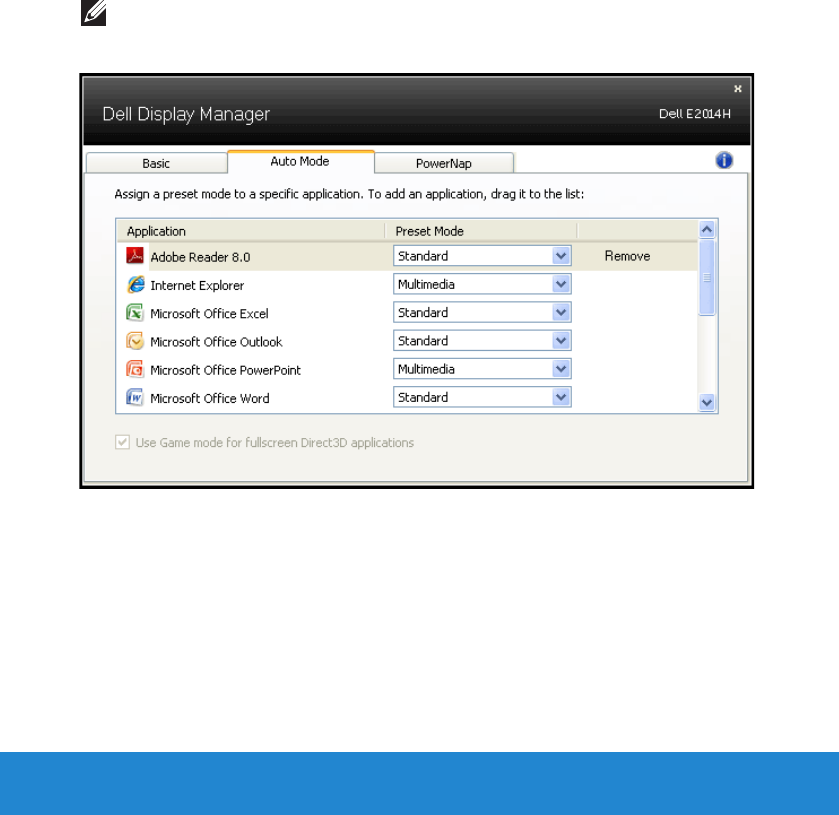Click the Microsoft Office Word icon

(x=135, y=398)
